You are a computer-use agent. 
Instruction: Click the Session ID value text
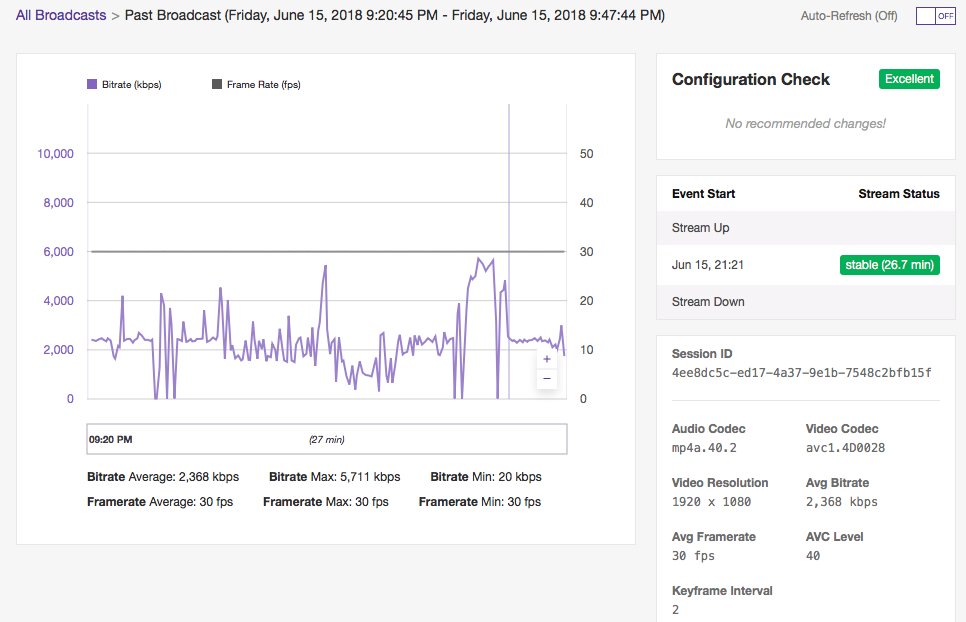(x=801, y=373)
